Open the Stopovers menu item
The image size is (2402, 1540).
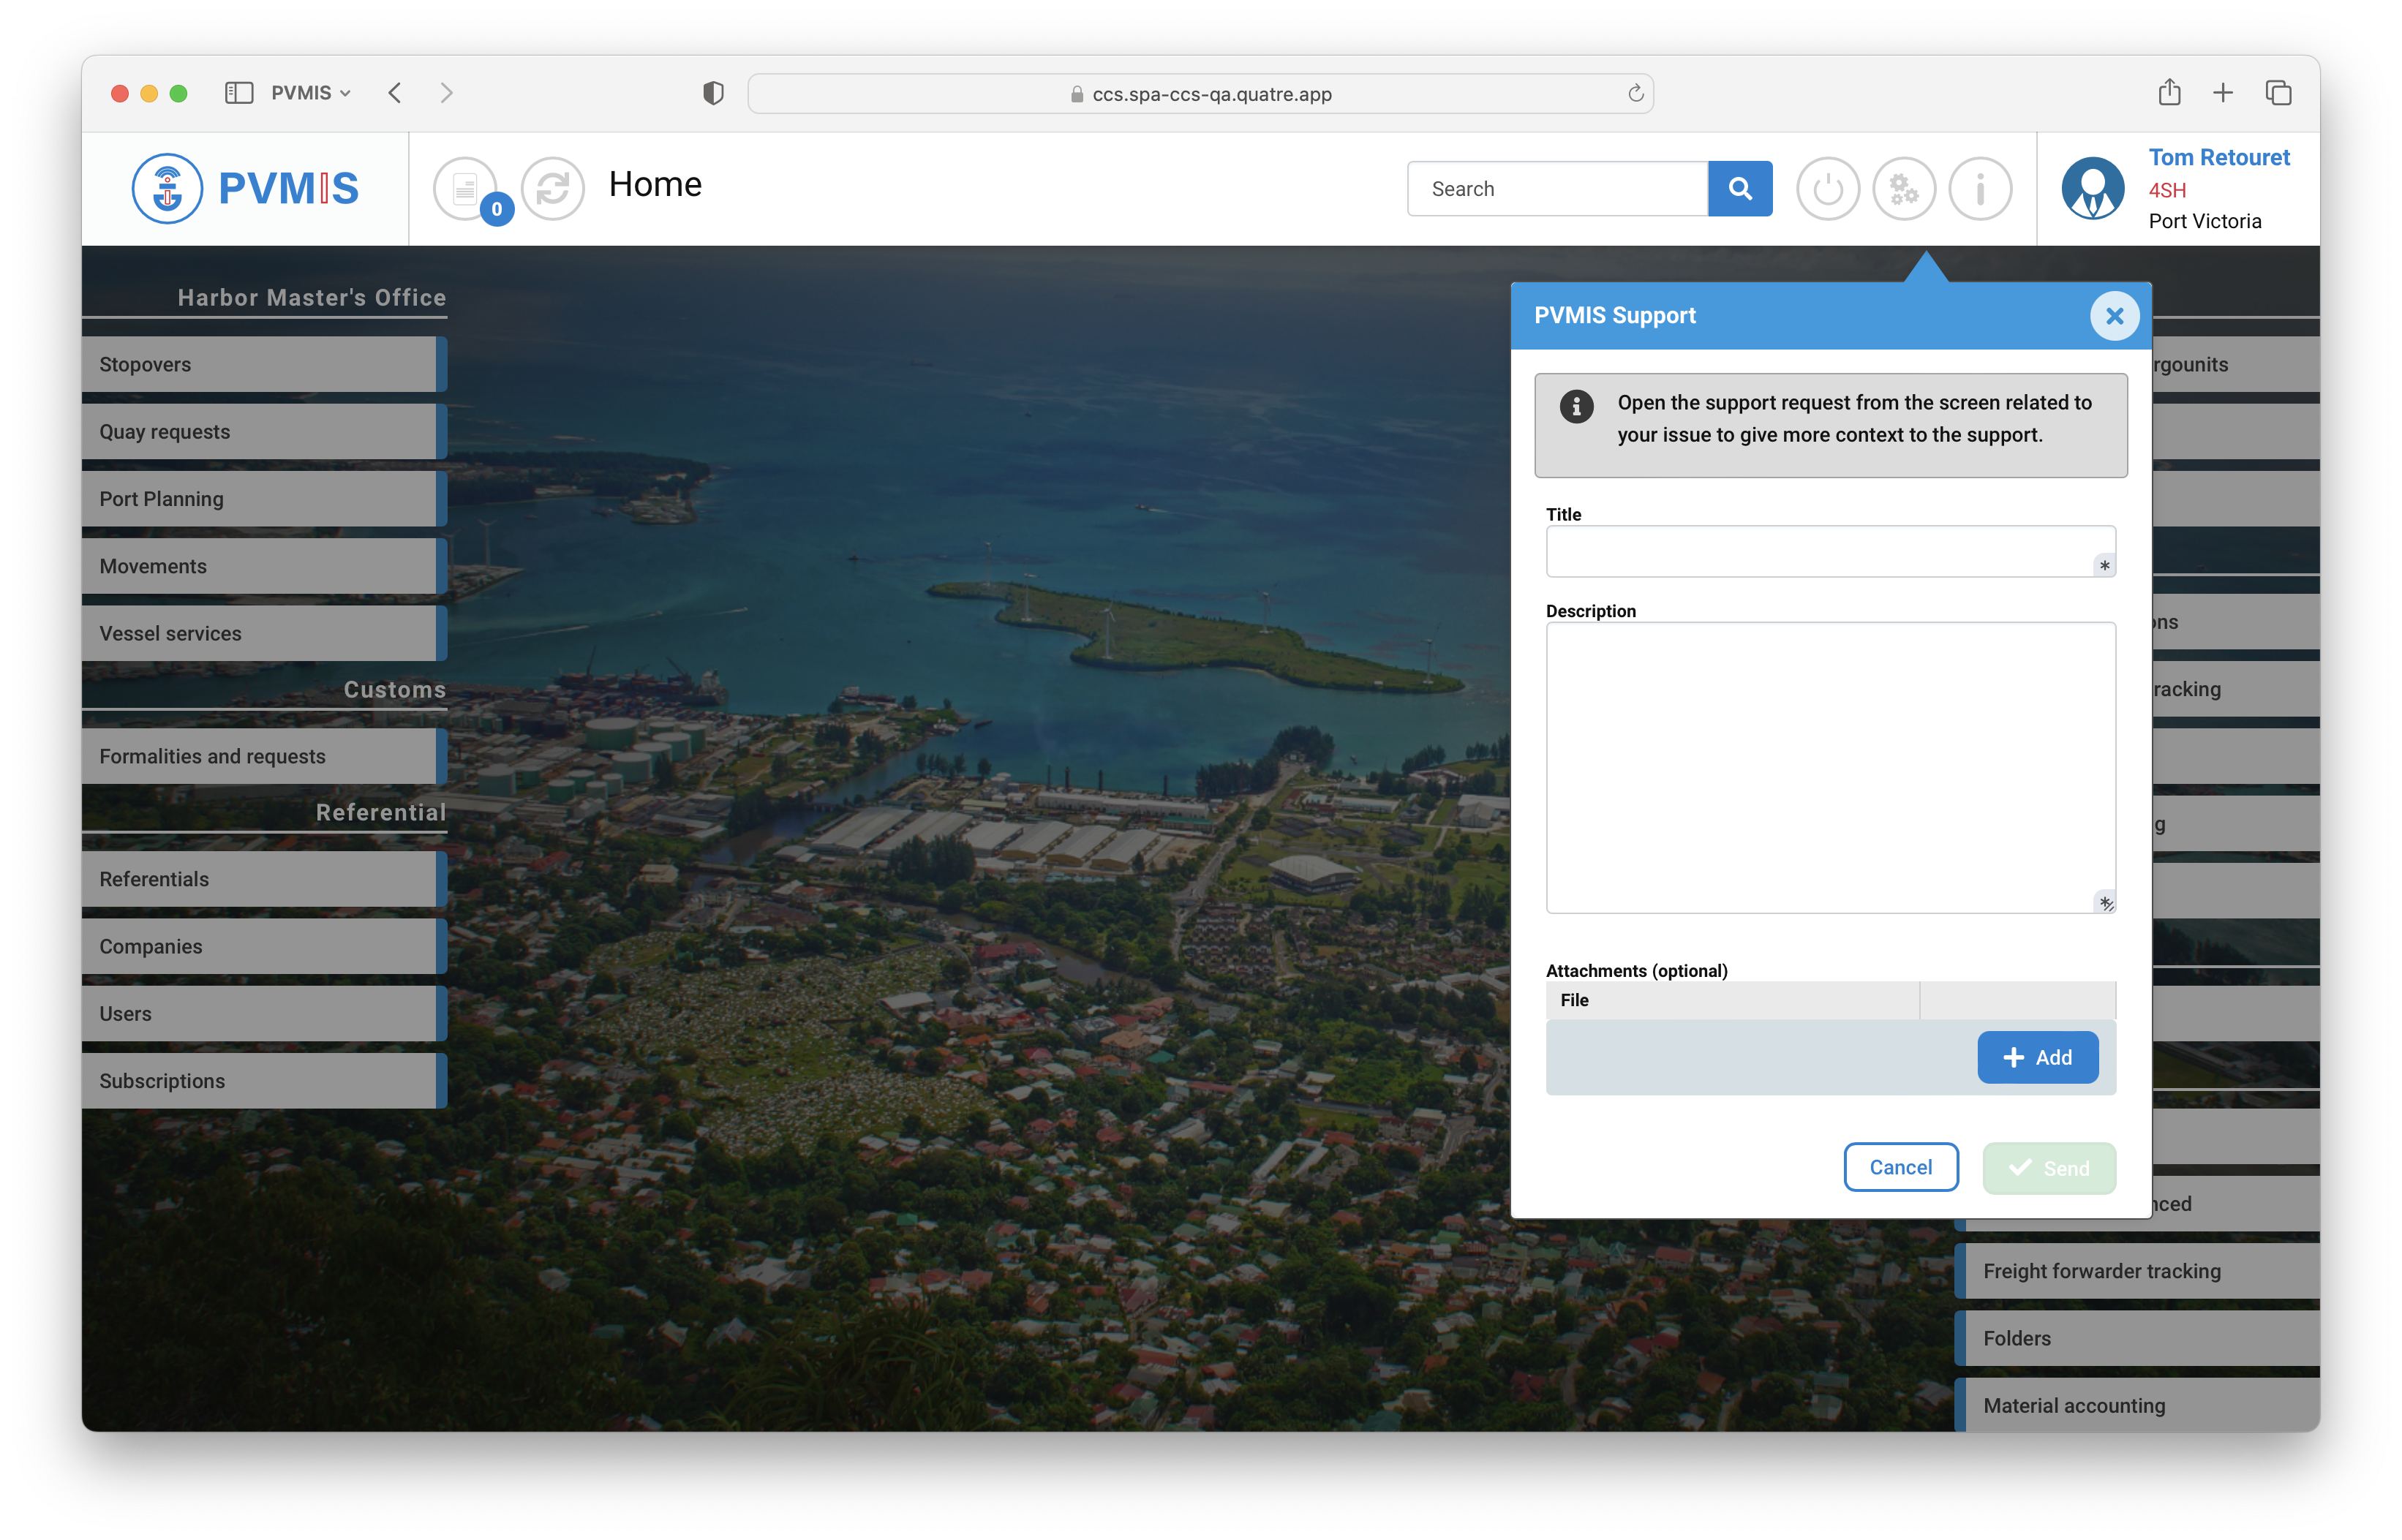(x=260, y=364)
